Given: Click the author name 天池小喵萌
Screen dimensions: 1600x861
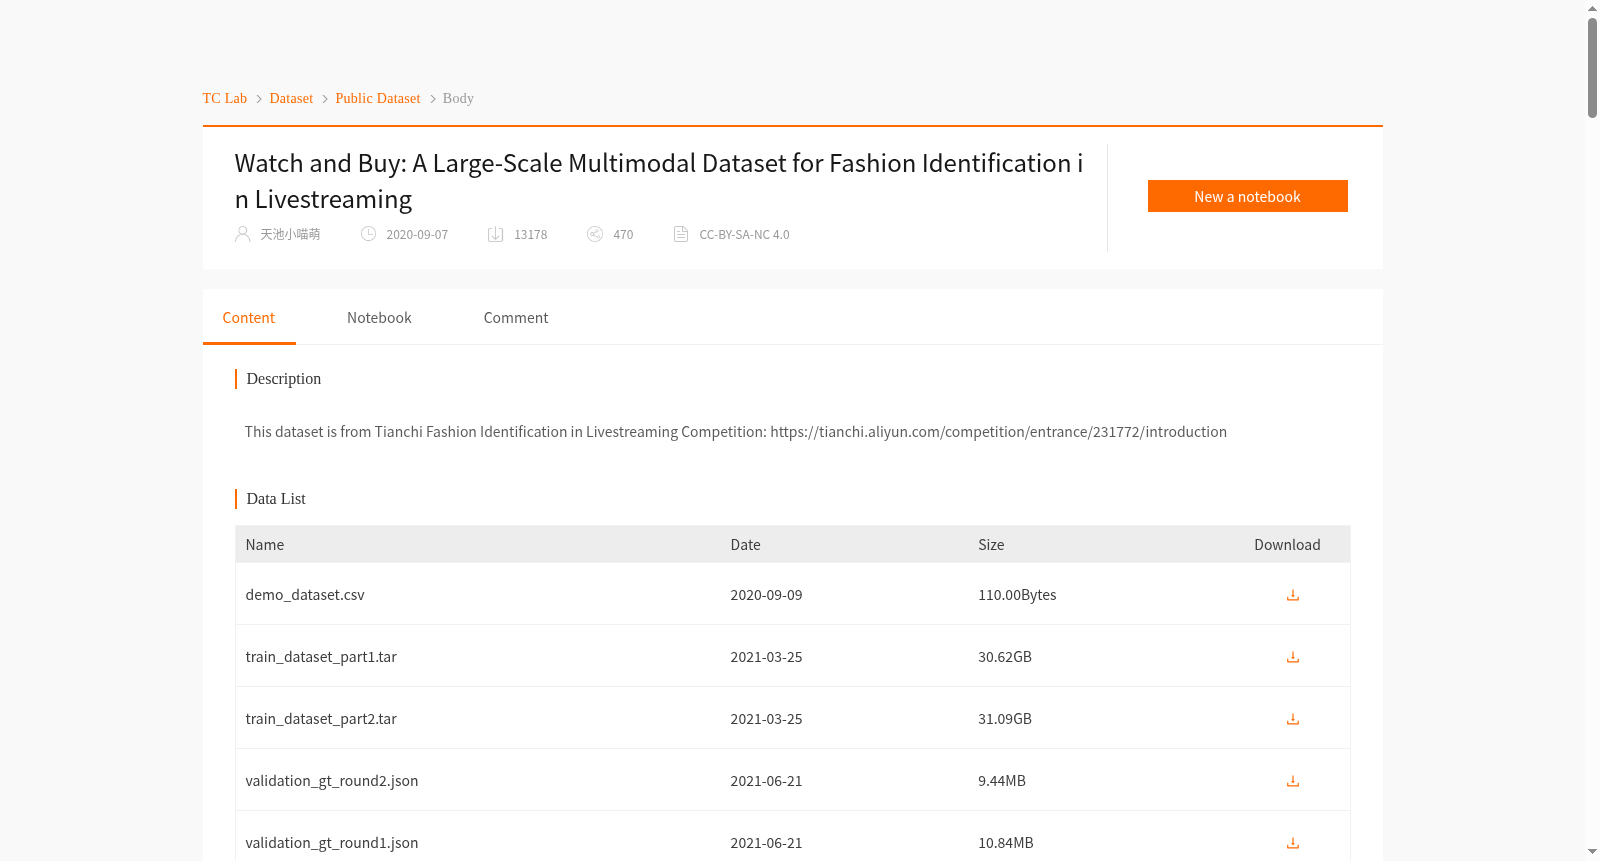Looking at the screenshot, I should coord(290,234).
